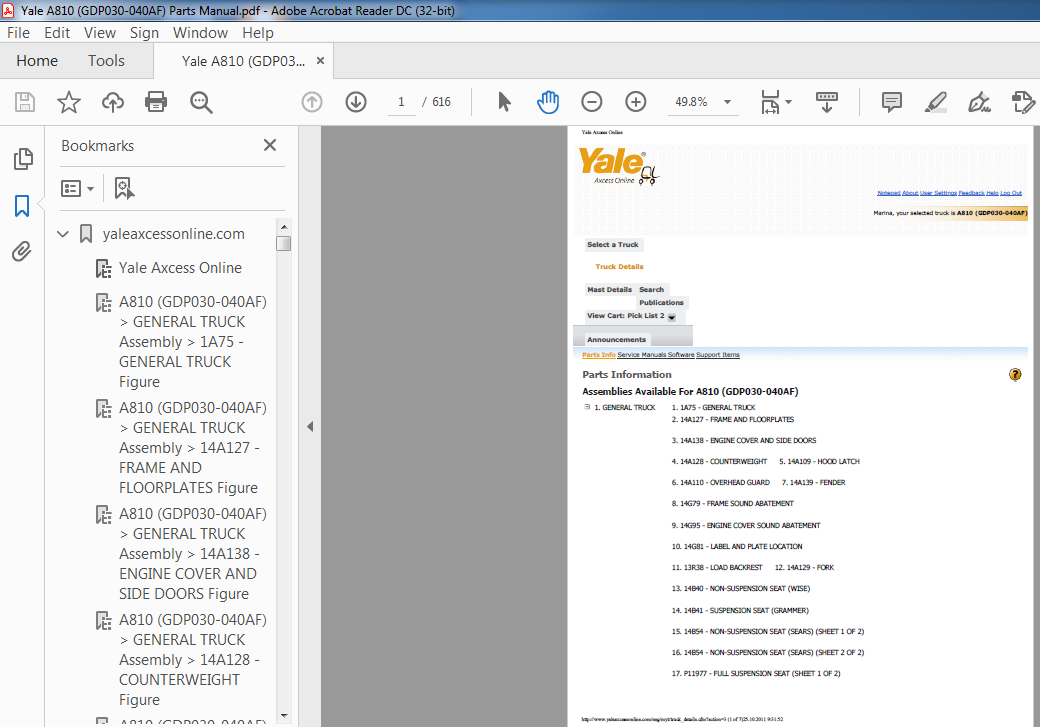Screen dimensions: 1040x727
Task: Open the 14A128 COUNTERWEIGHT Figure bookmark
Action: pyautogui.click(x=192, y=660)
